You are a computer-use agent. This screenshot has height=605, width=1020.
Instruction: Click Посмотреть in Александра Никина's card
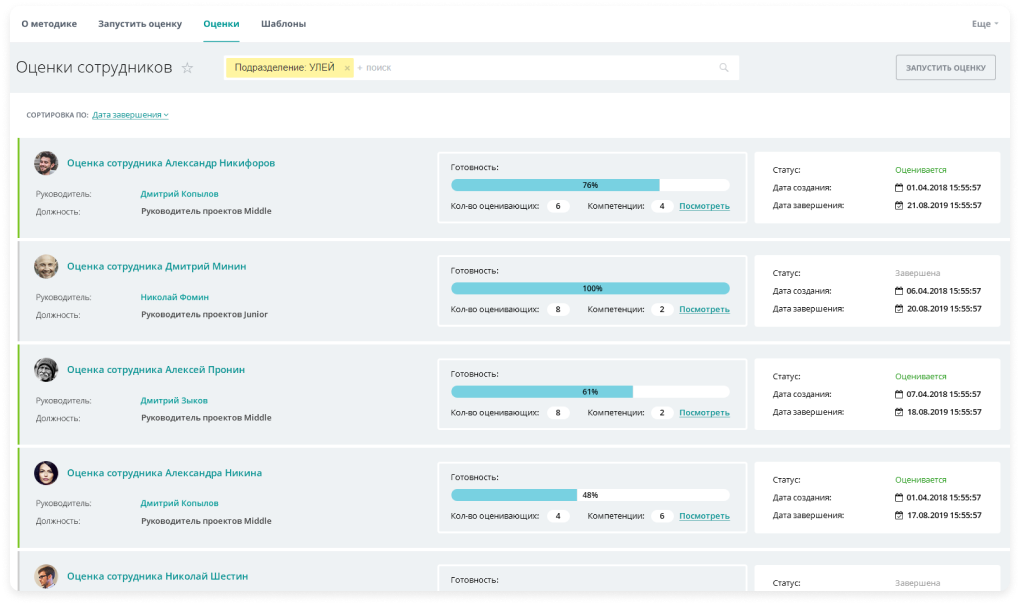tap(705, 517)
